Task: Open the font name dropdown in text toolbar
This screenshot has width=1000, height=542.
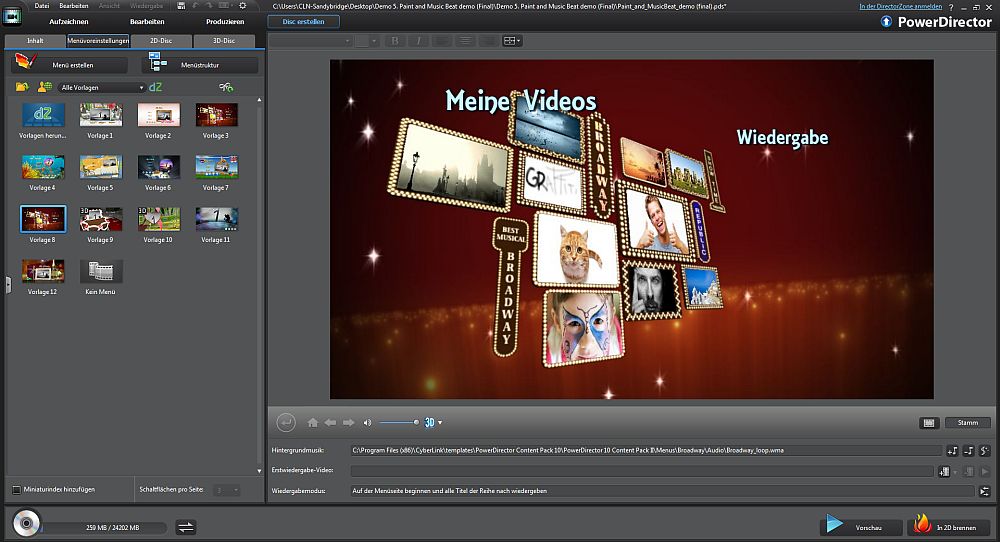Action: (x=311, y=41)
